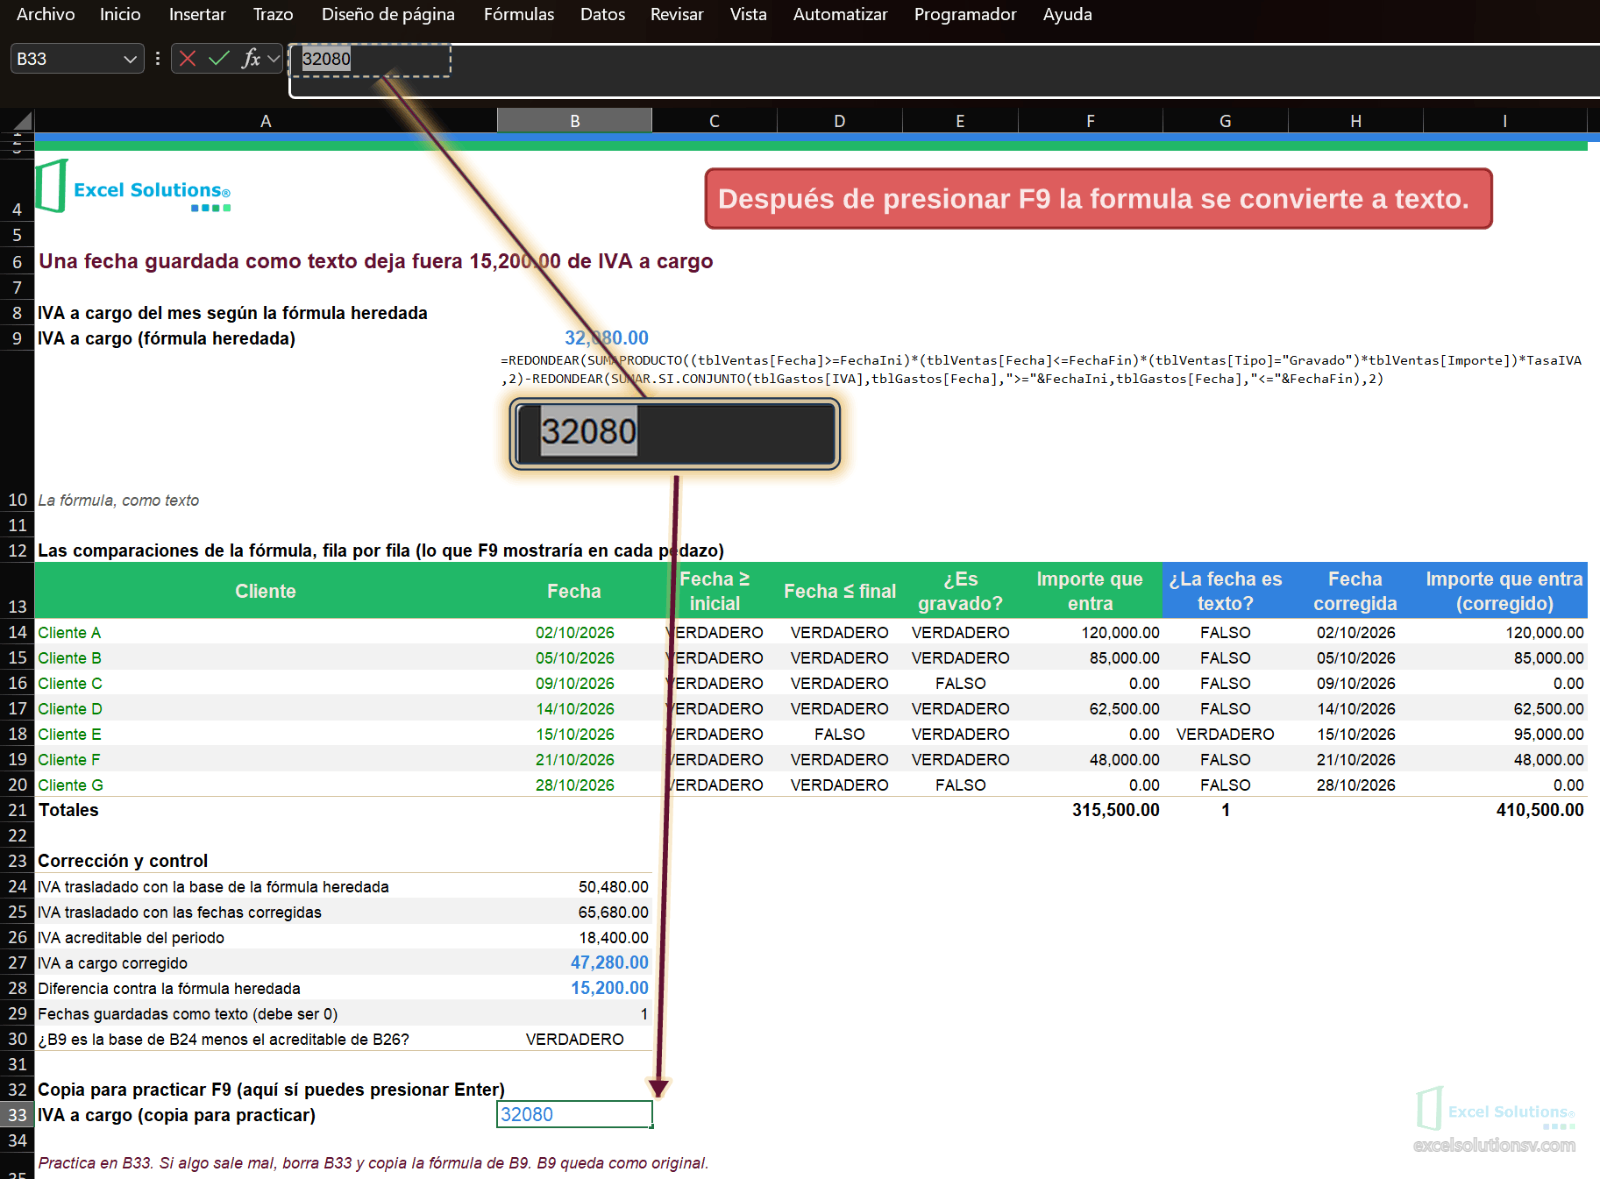1600x1179 pixels.
Task: Click the Cliente table header
Action: point(266,591)
